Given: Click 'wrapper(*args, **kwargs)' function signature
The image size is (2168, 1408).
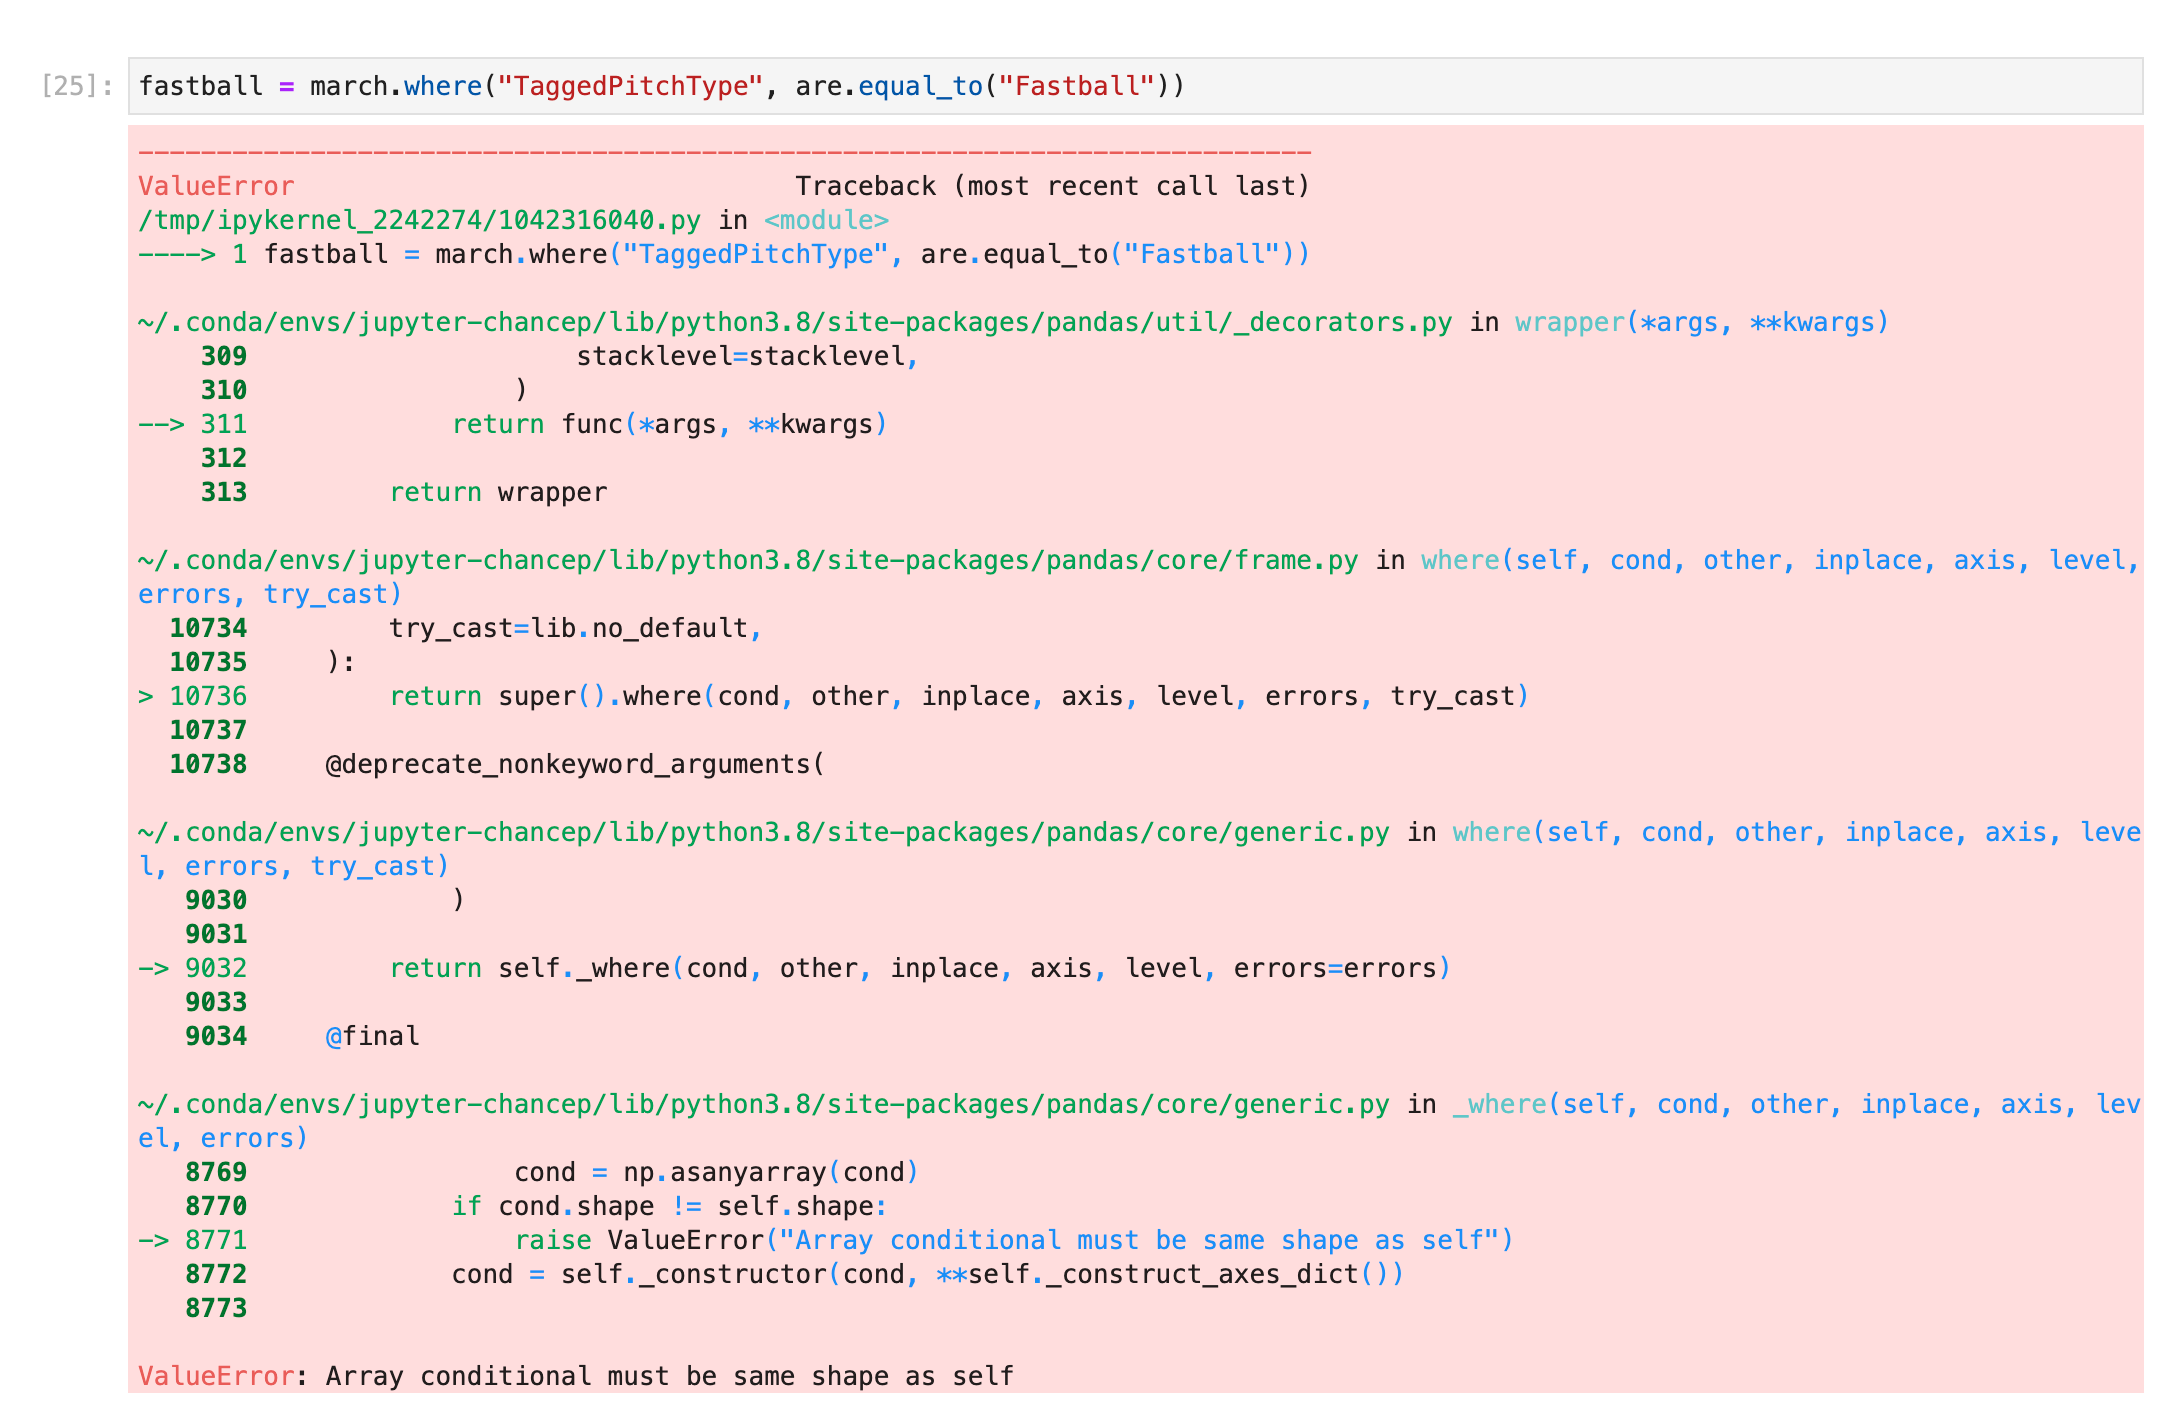Looking at the screenshot, I should tap(1701, 322).
